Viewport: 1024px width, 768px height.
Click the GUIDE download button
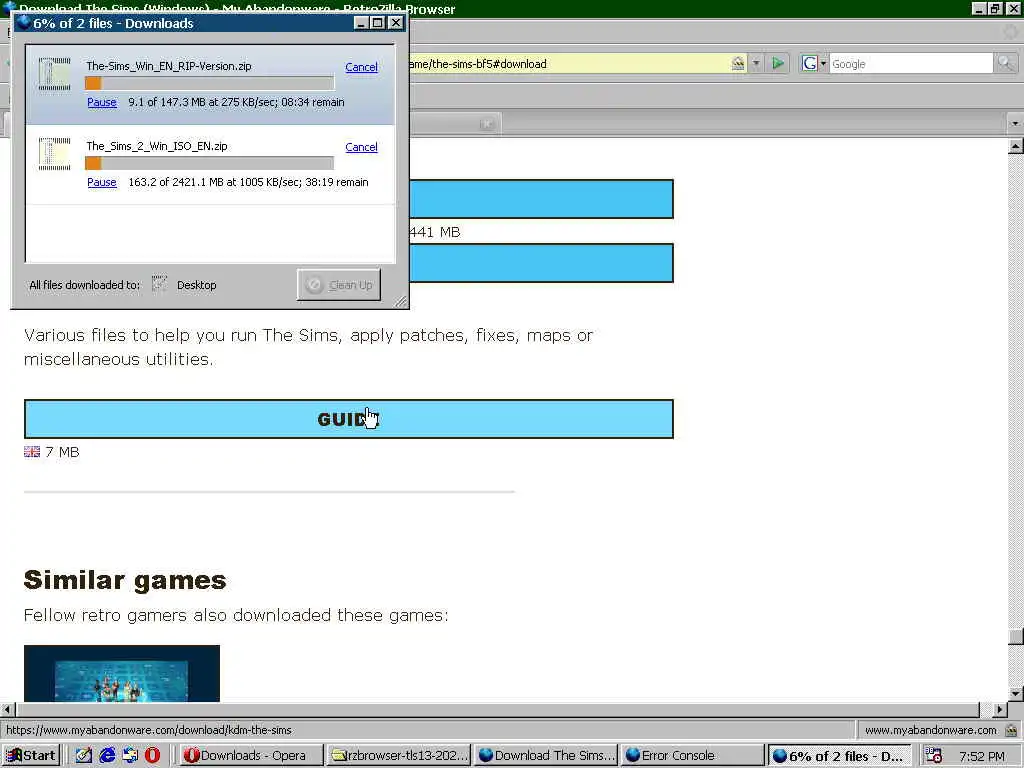coord(349,419)
